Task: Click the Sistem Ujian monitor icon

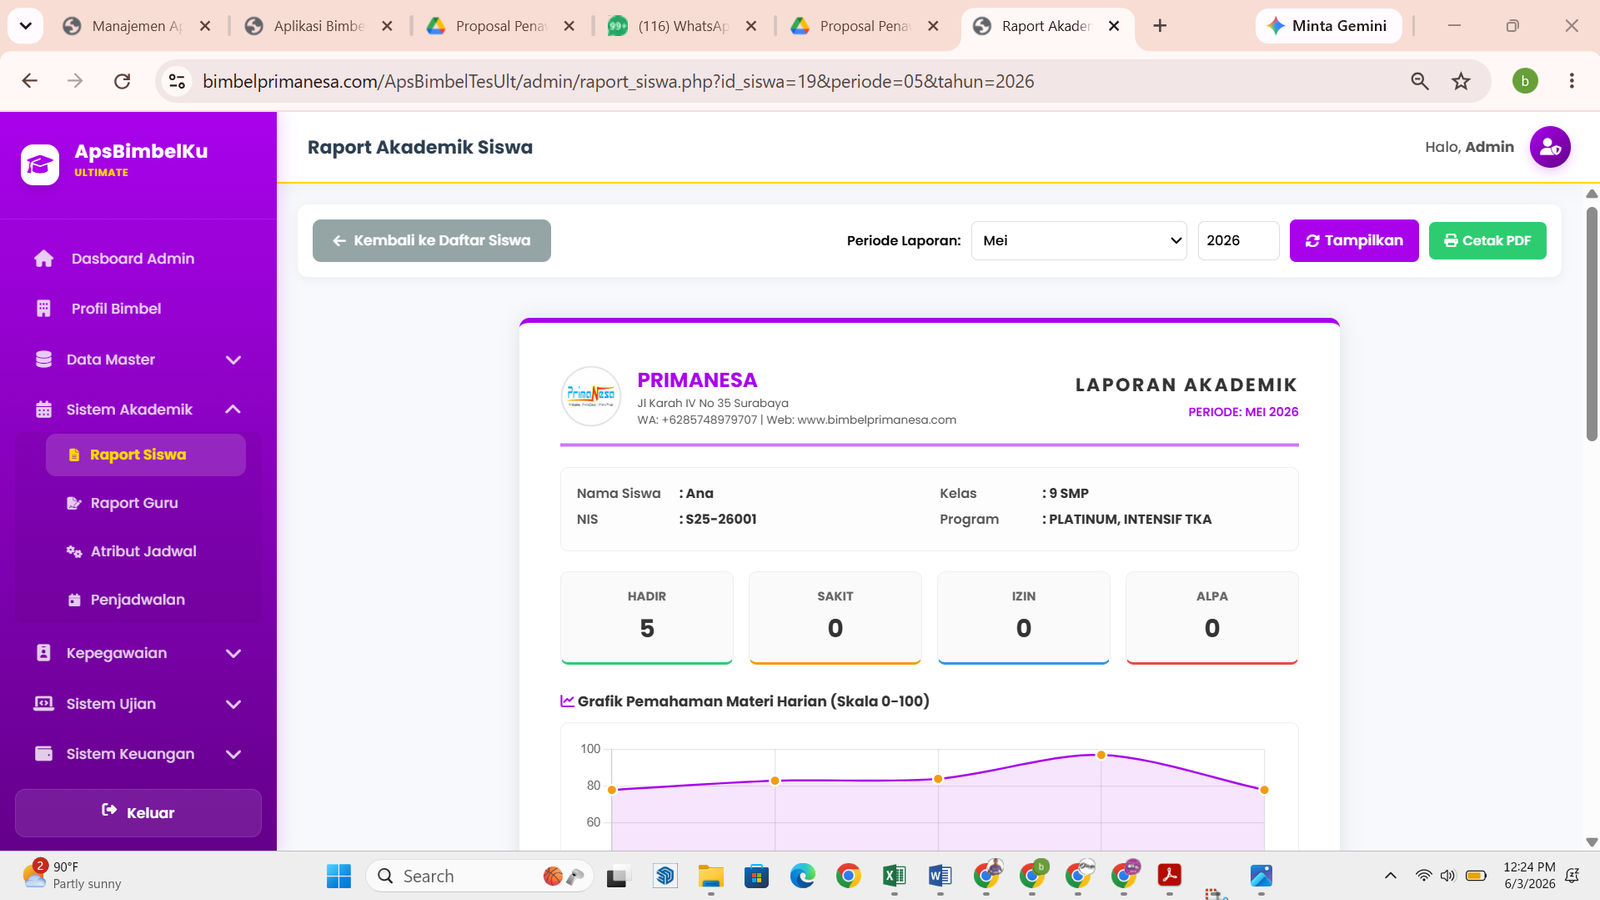Action: [44, 703]
